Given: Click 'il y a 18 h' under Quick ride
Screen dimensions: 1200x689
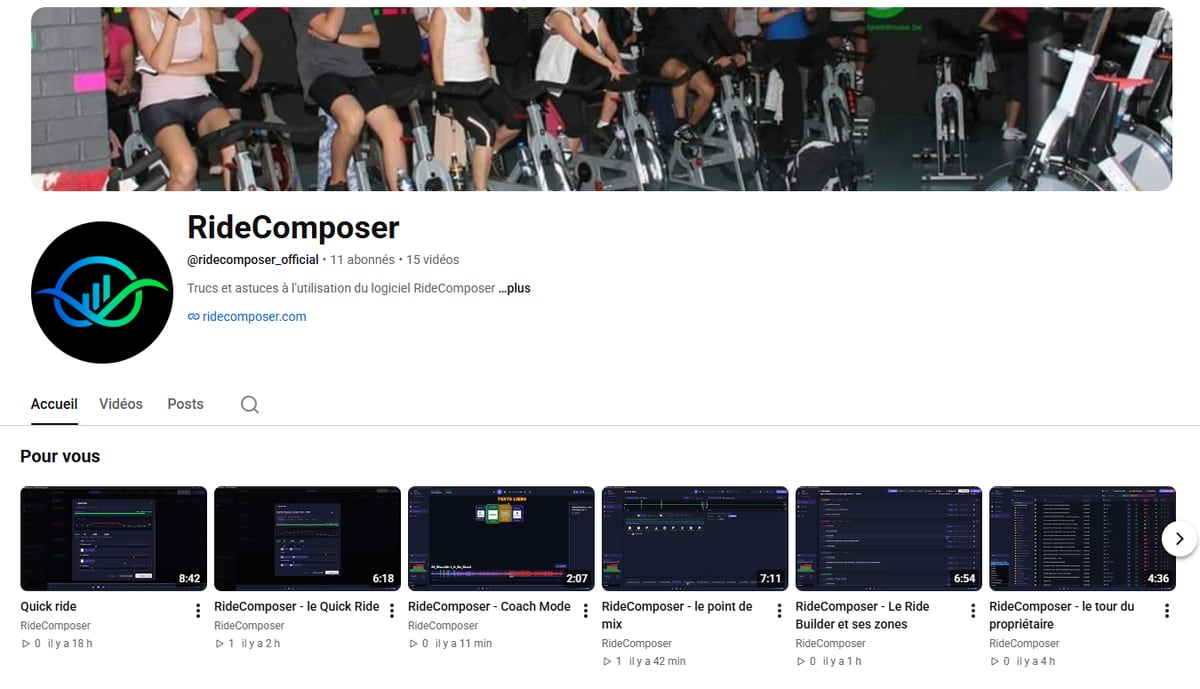Looking at the screenshot, I should 70,644.
